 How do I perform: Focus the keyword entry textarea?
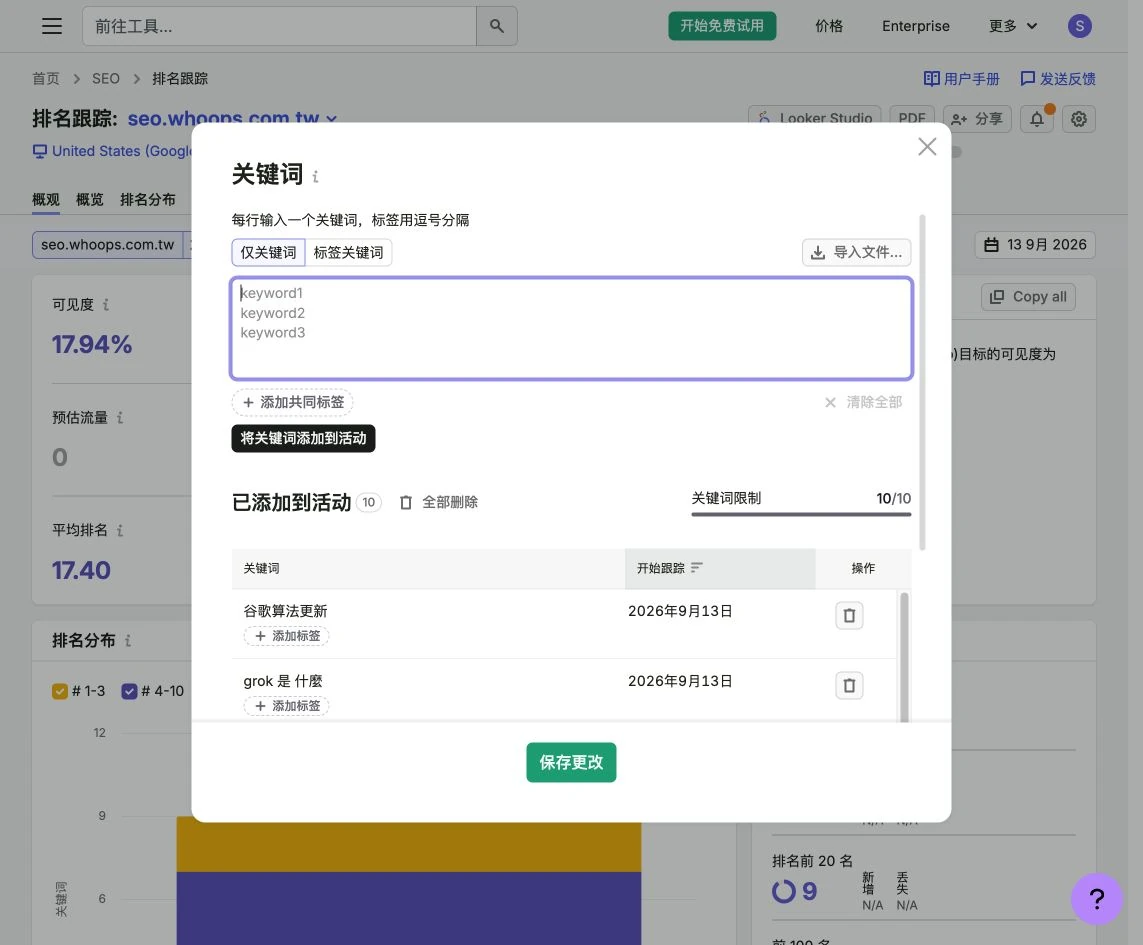[x=572, y=329]
